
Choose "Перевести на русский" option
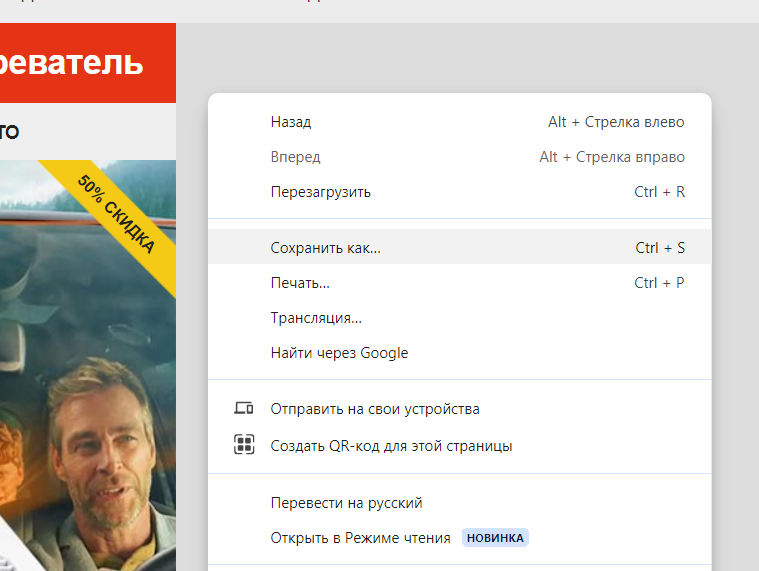(x=459, y=503)
